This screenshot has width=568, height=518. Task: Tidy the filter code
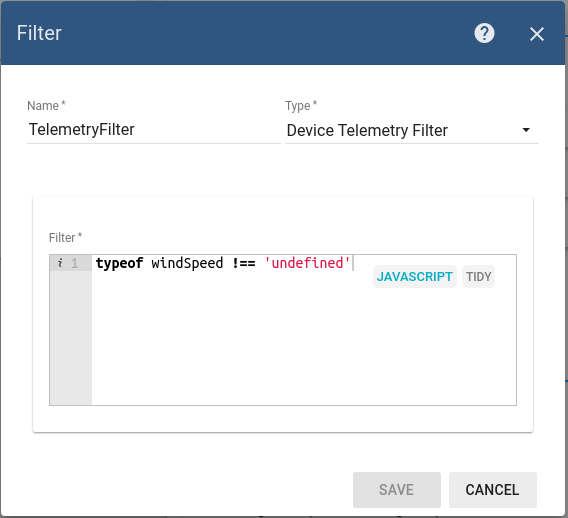click(x=478, y=277)
